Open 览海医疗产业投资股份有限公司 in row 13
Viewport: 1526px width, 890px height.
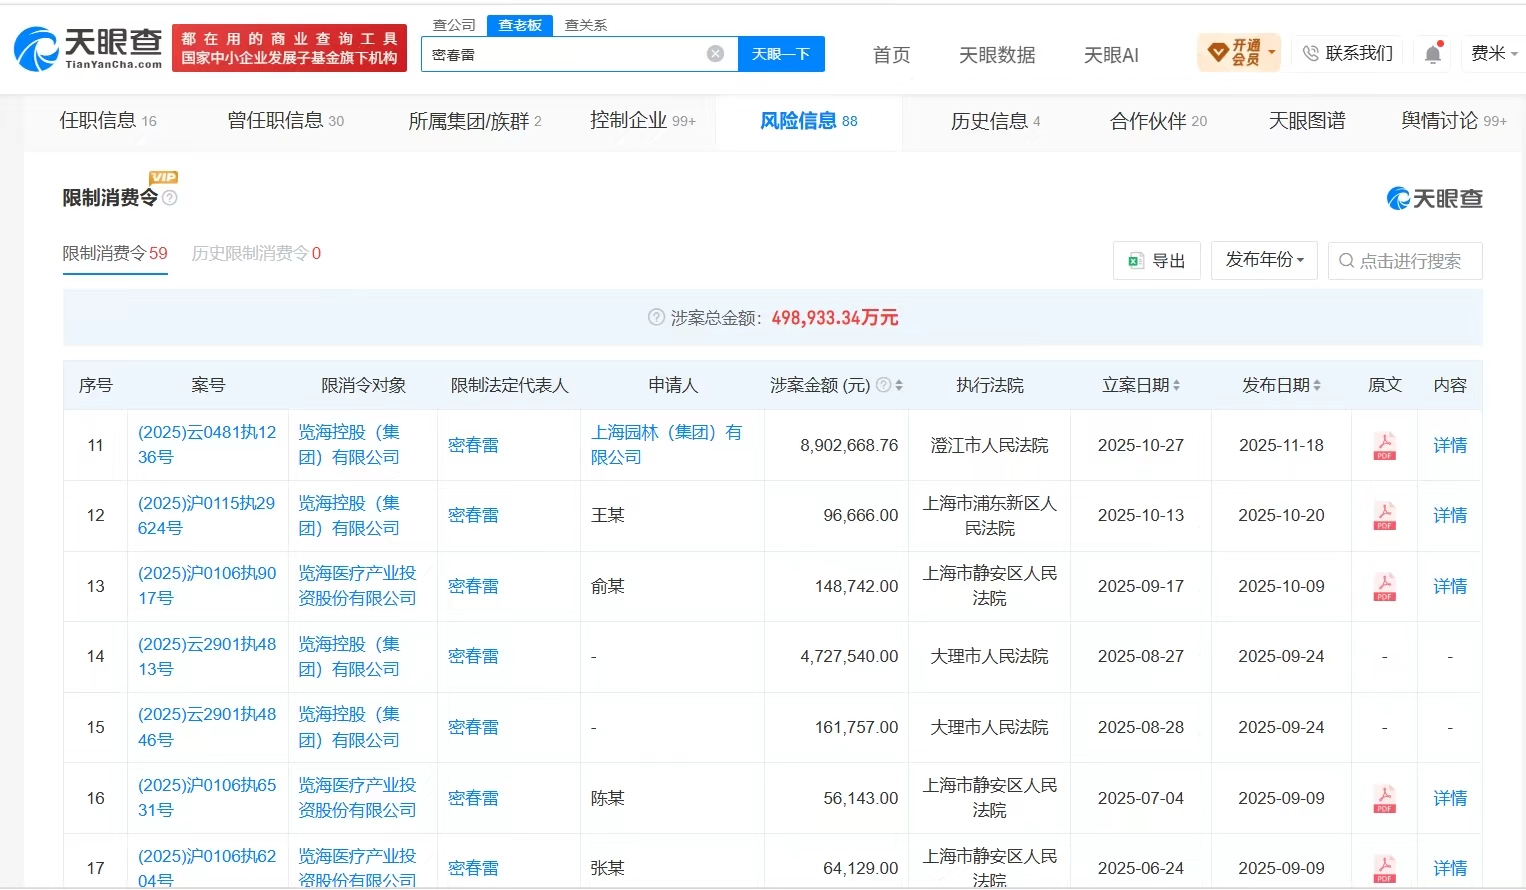(x=357, y=586)
